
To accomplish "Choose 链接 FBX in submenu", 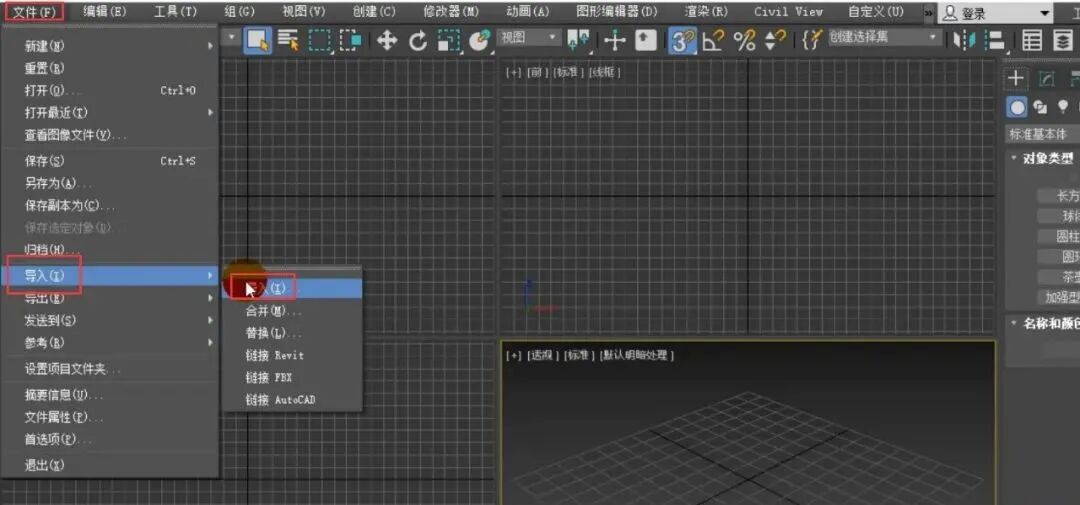I will click(293, 378).
